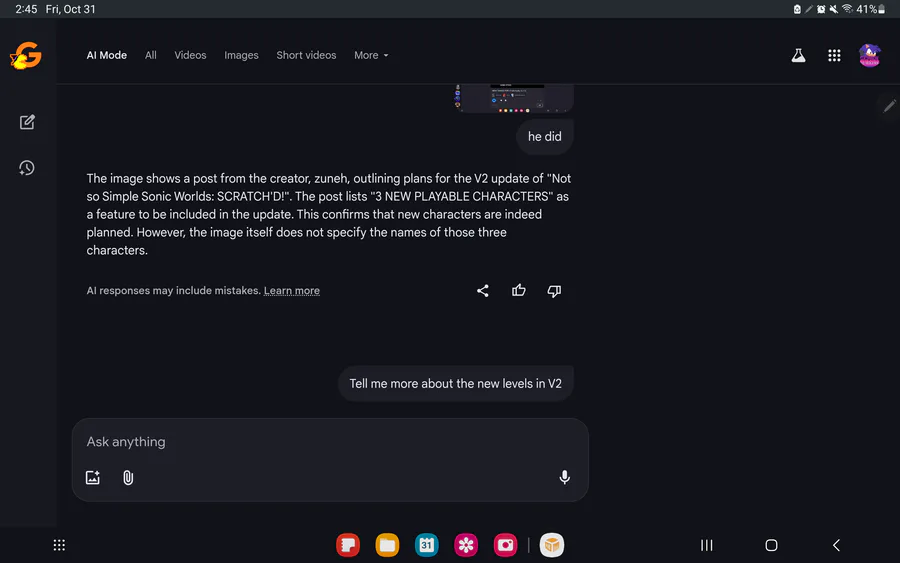This screenshot has height=563, width=900.
Task: Attach a file with paperclip
Action: click(x=128, y=477)
